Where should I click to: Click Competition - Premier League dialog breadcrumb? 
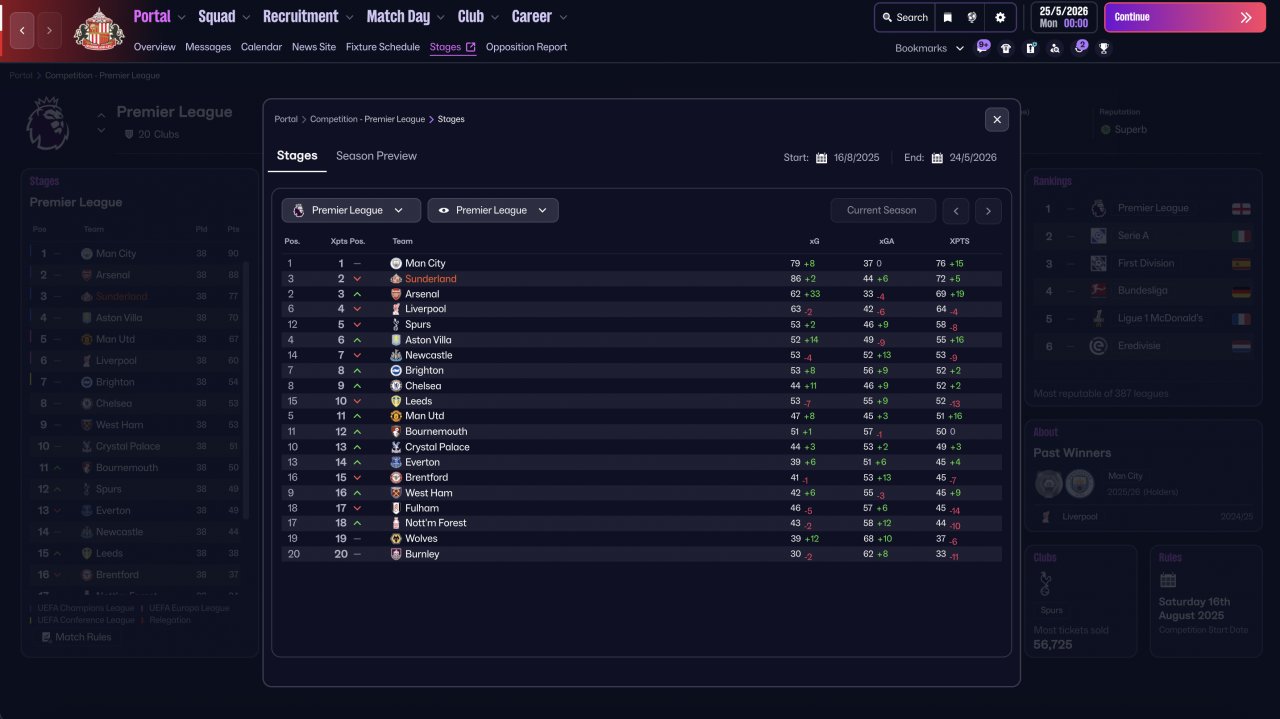pyautogui.click(x=367, y=119)
